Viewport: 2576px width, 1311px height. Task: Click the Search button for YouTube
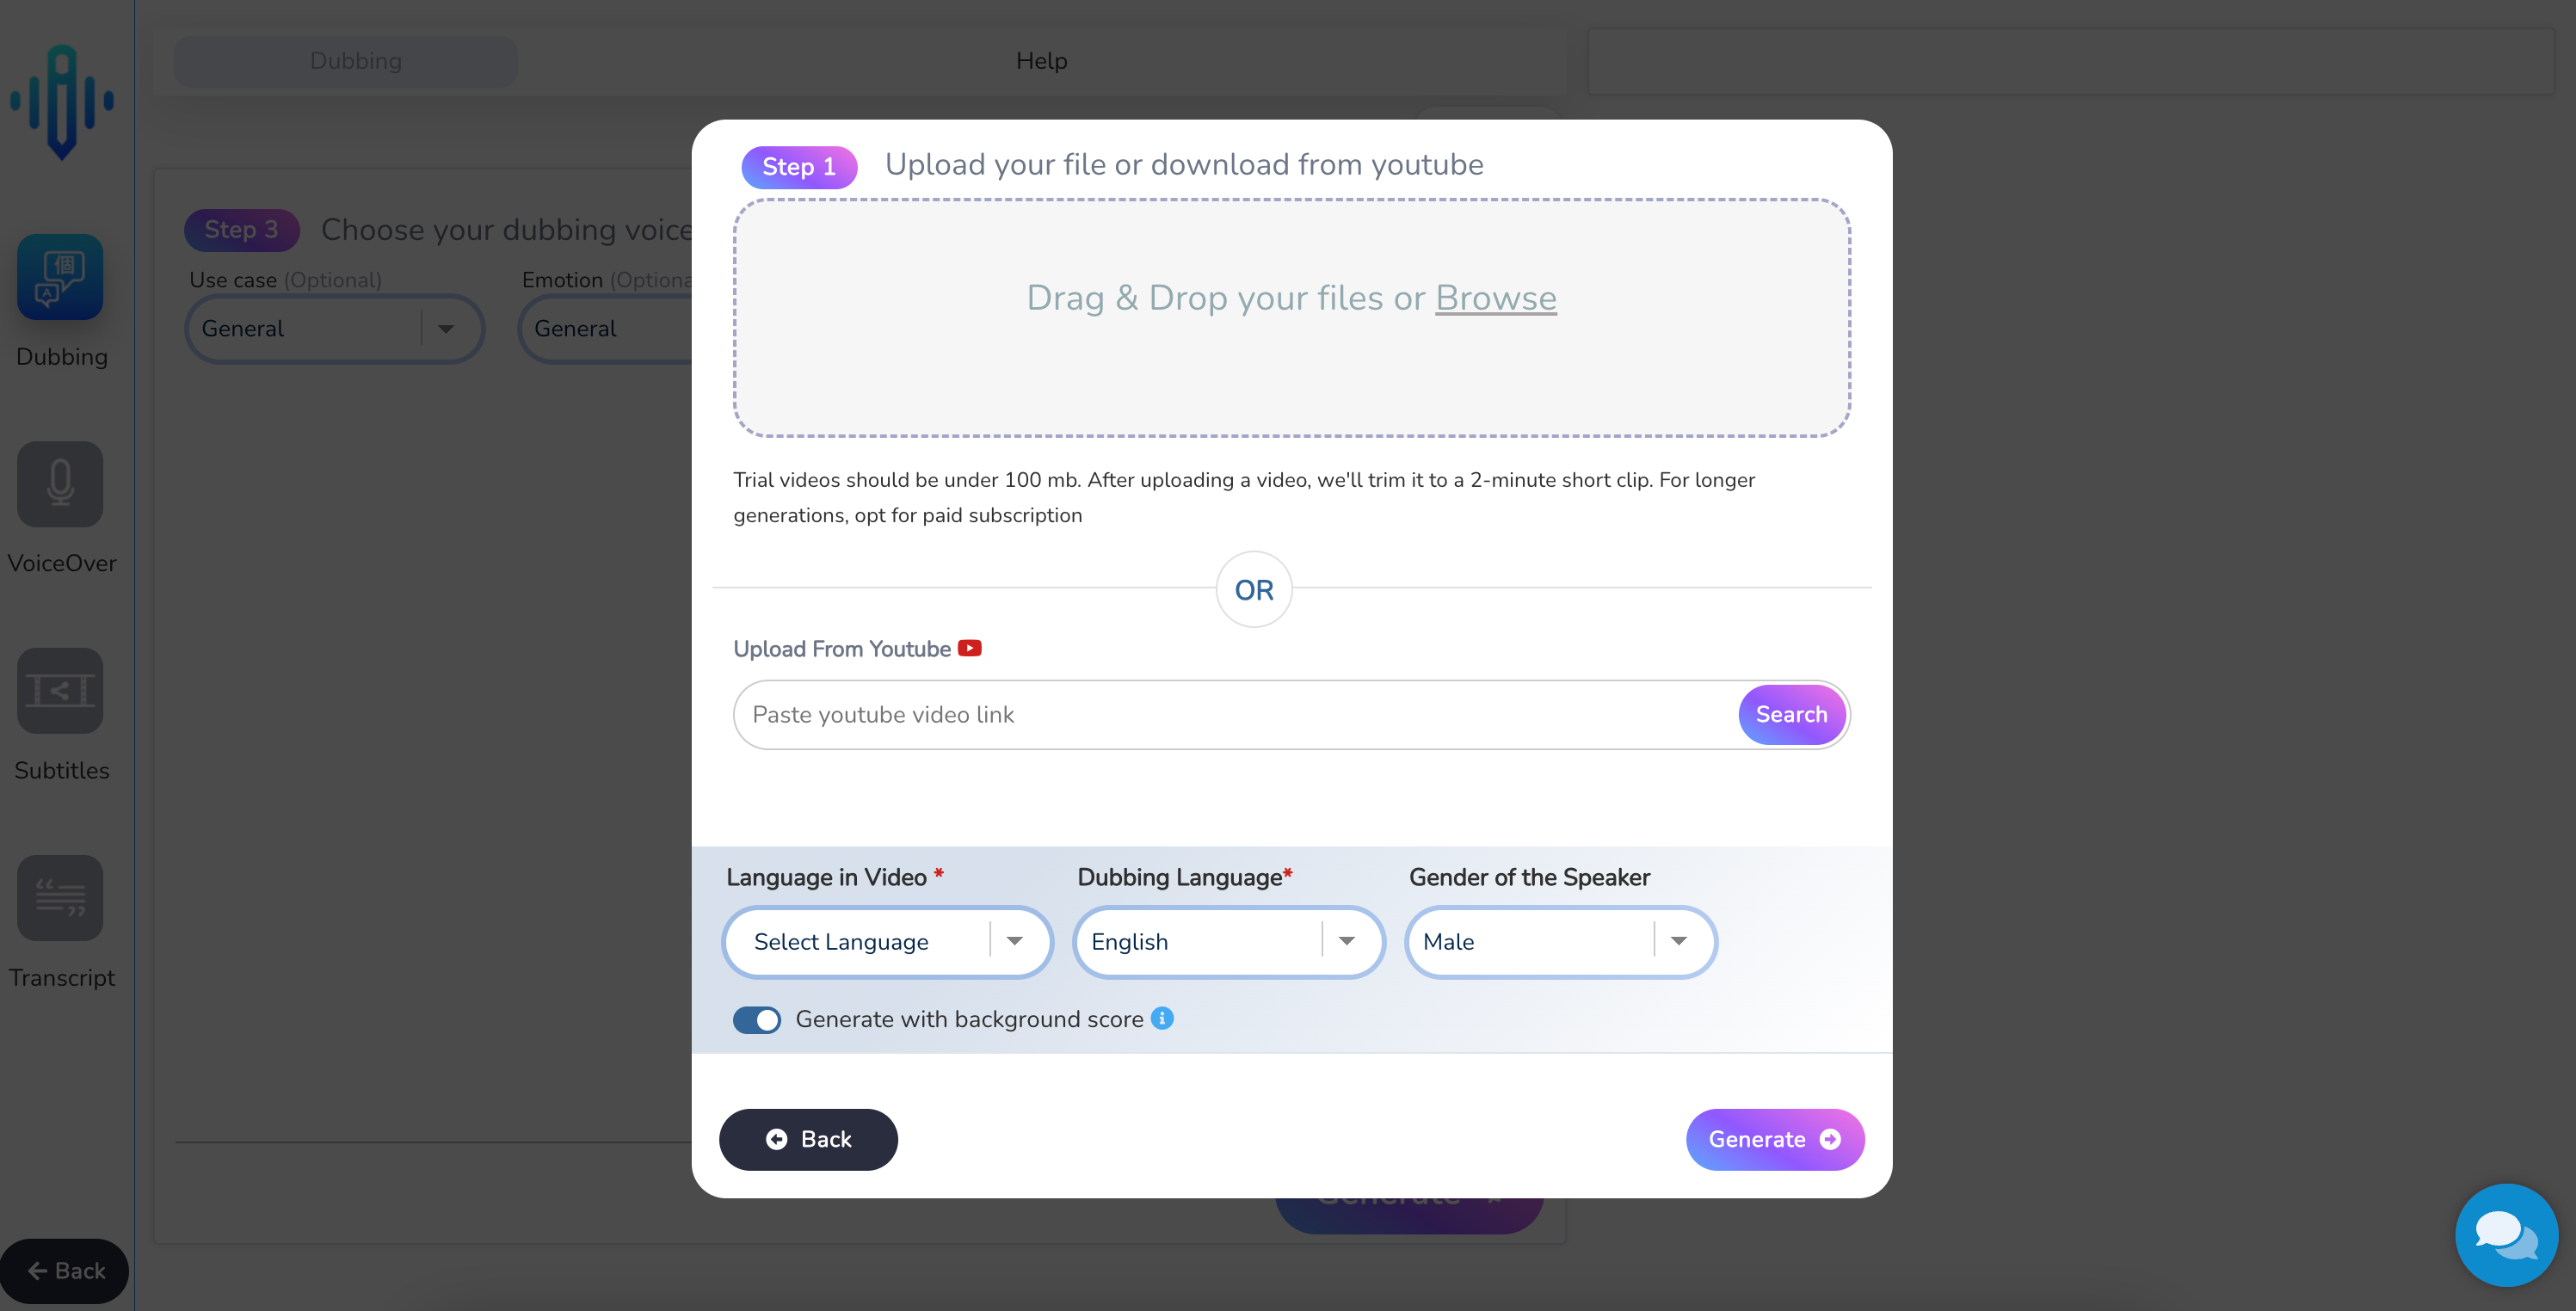[x=1790, y=714]
